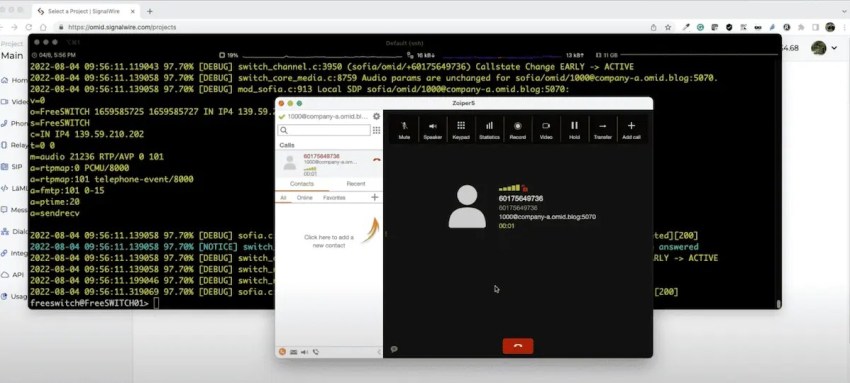
Task: Turn on the Speaker in Zoiper
Action: point(433,130)
